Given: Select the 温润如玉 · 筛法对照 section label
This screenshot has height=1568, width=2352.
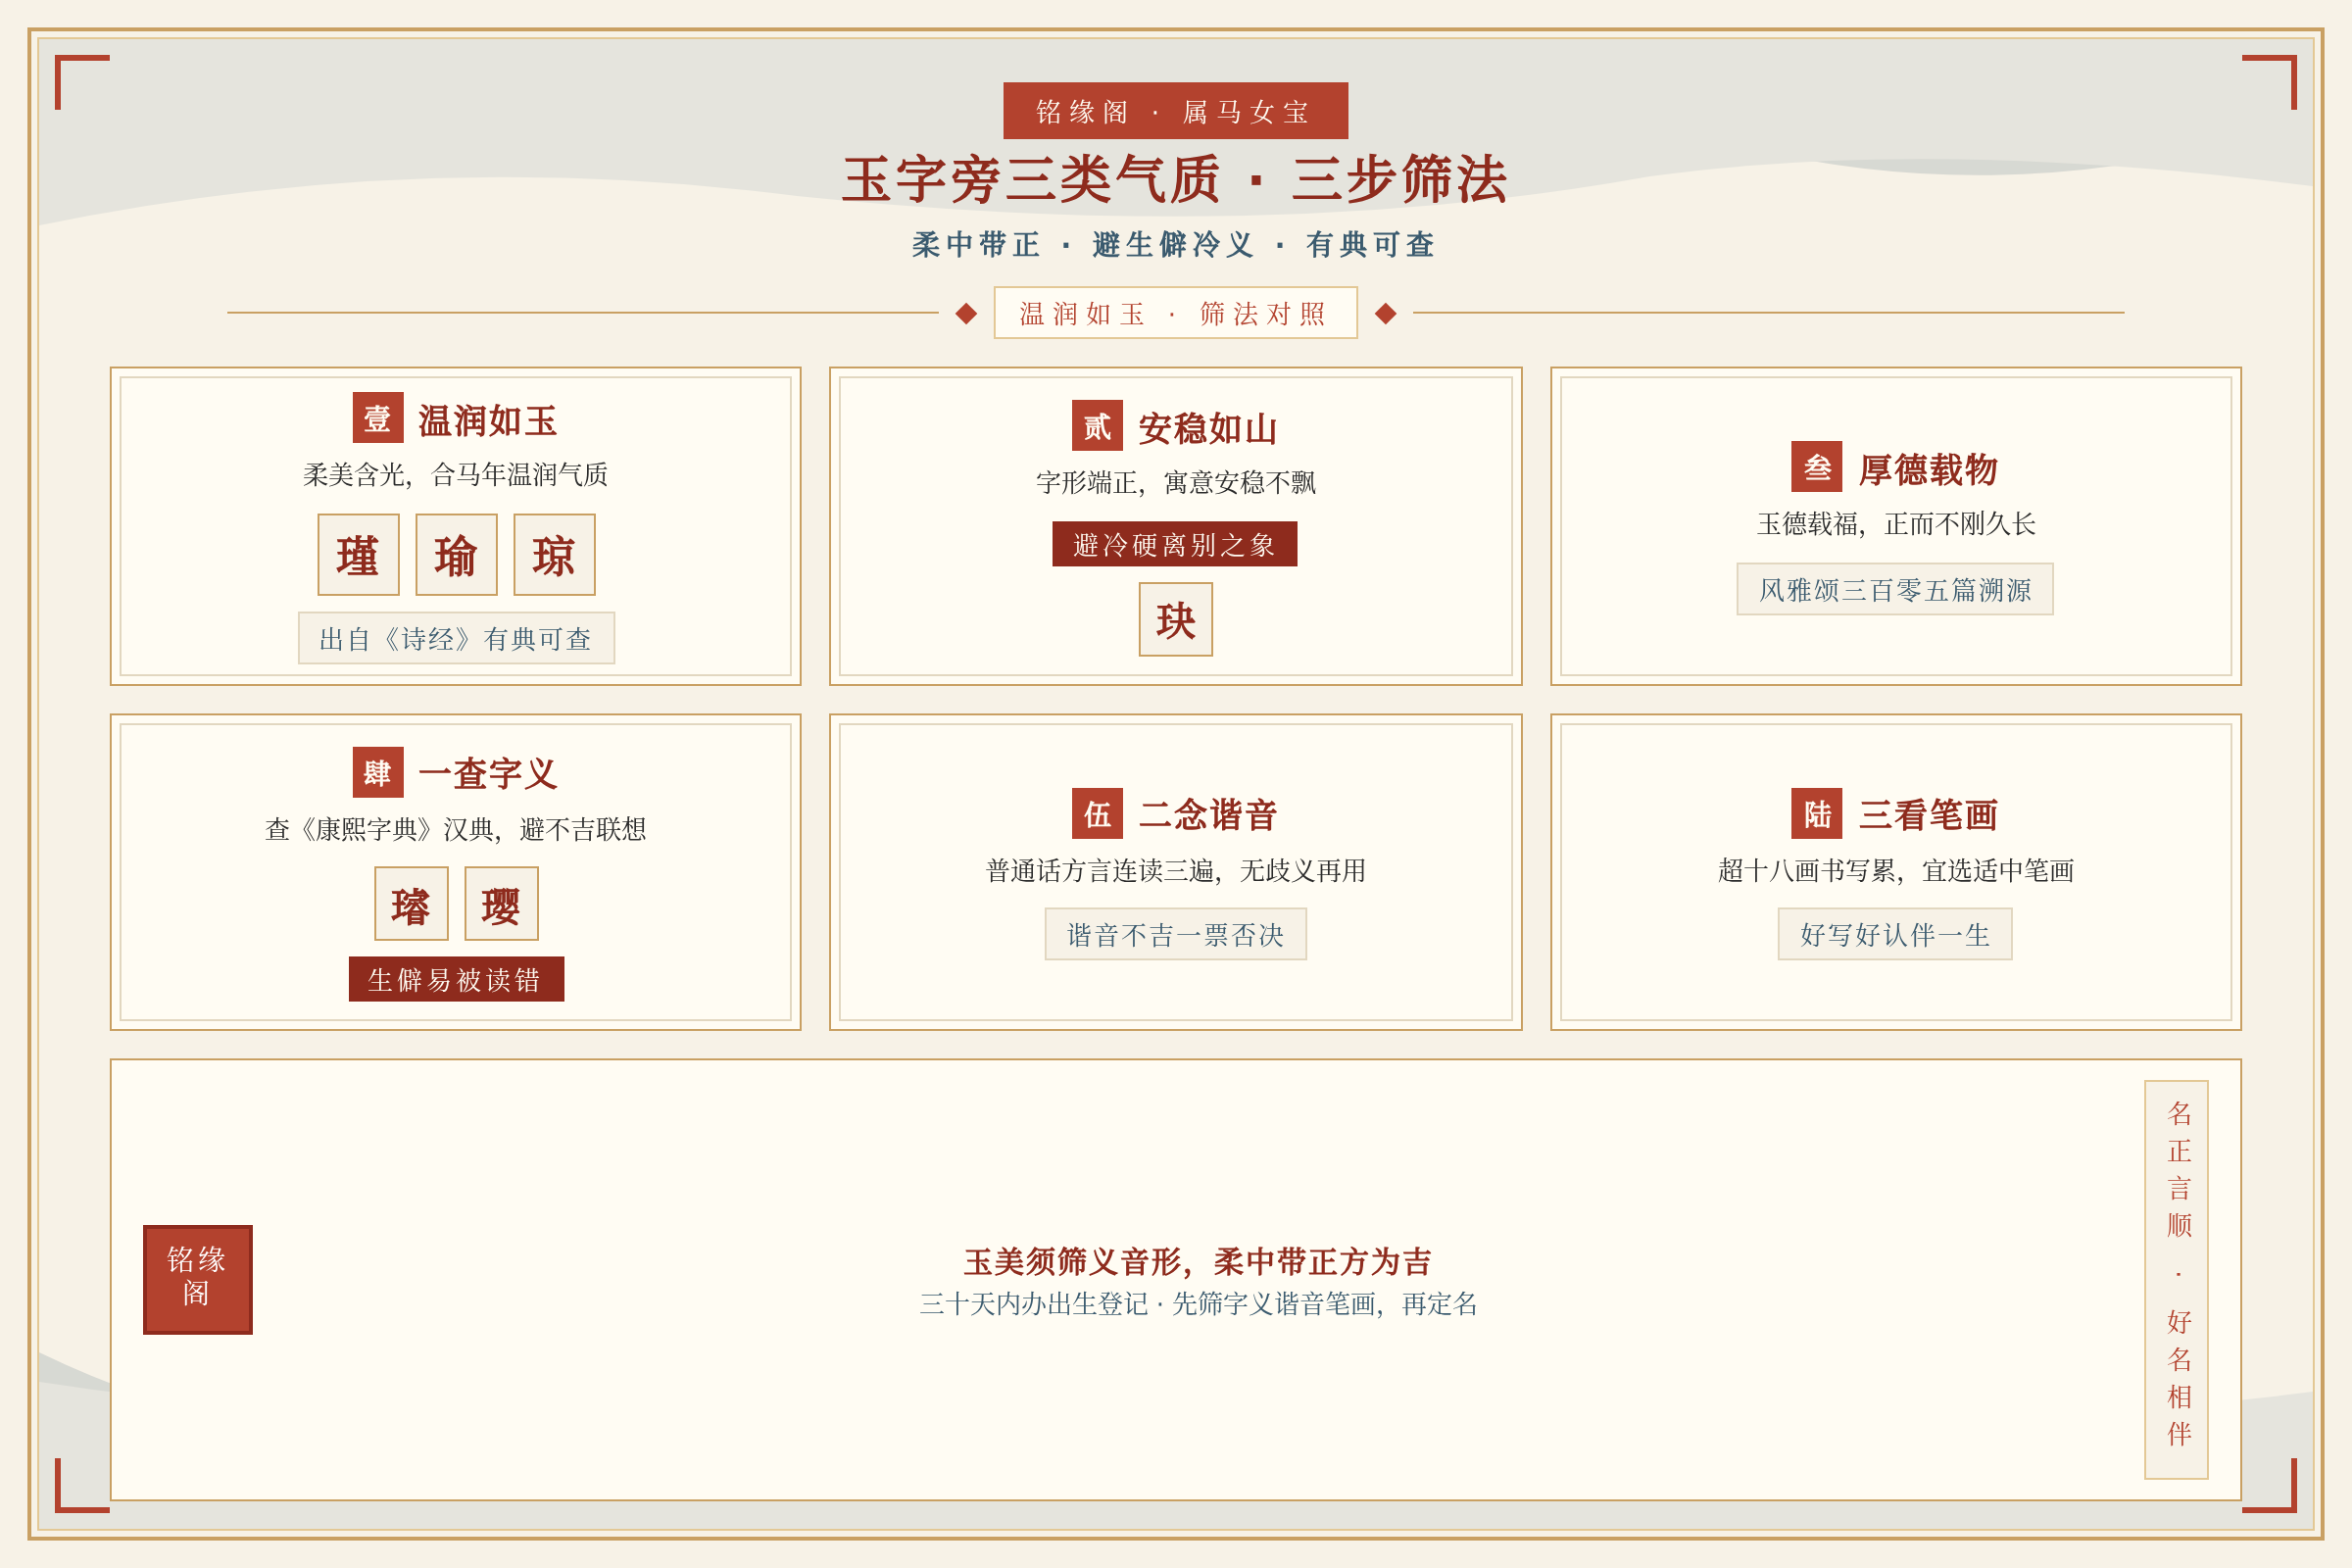Looking at the screenshot, I should (x=1175, y=313).
